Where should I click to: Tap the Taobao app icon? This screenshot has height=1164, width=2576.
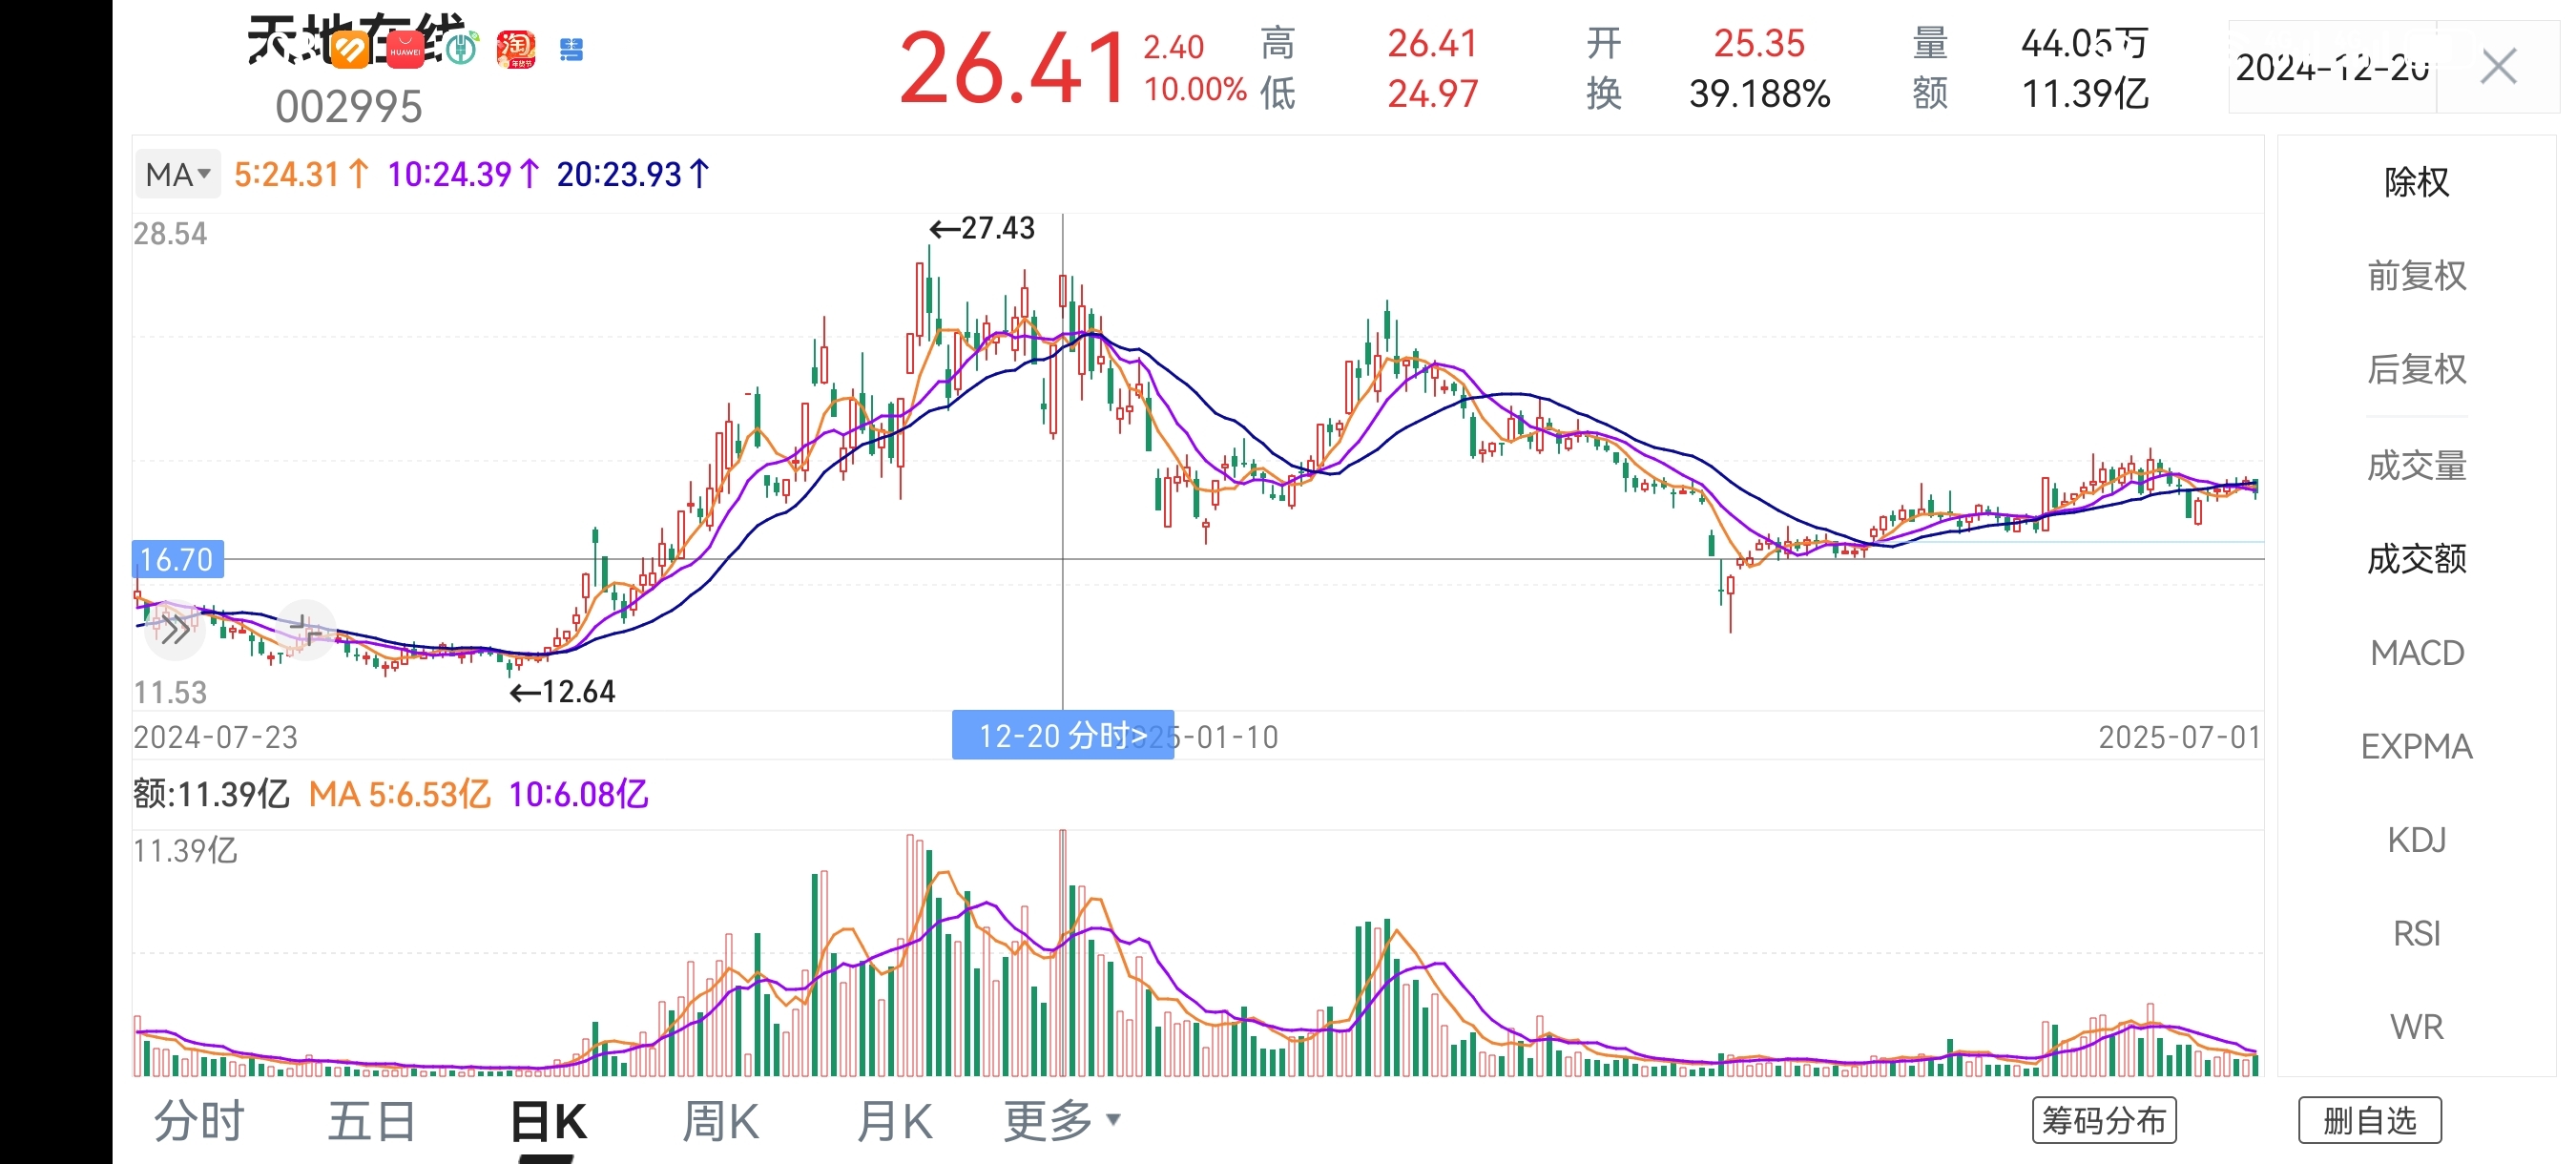point(516,50)
